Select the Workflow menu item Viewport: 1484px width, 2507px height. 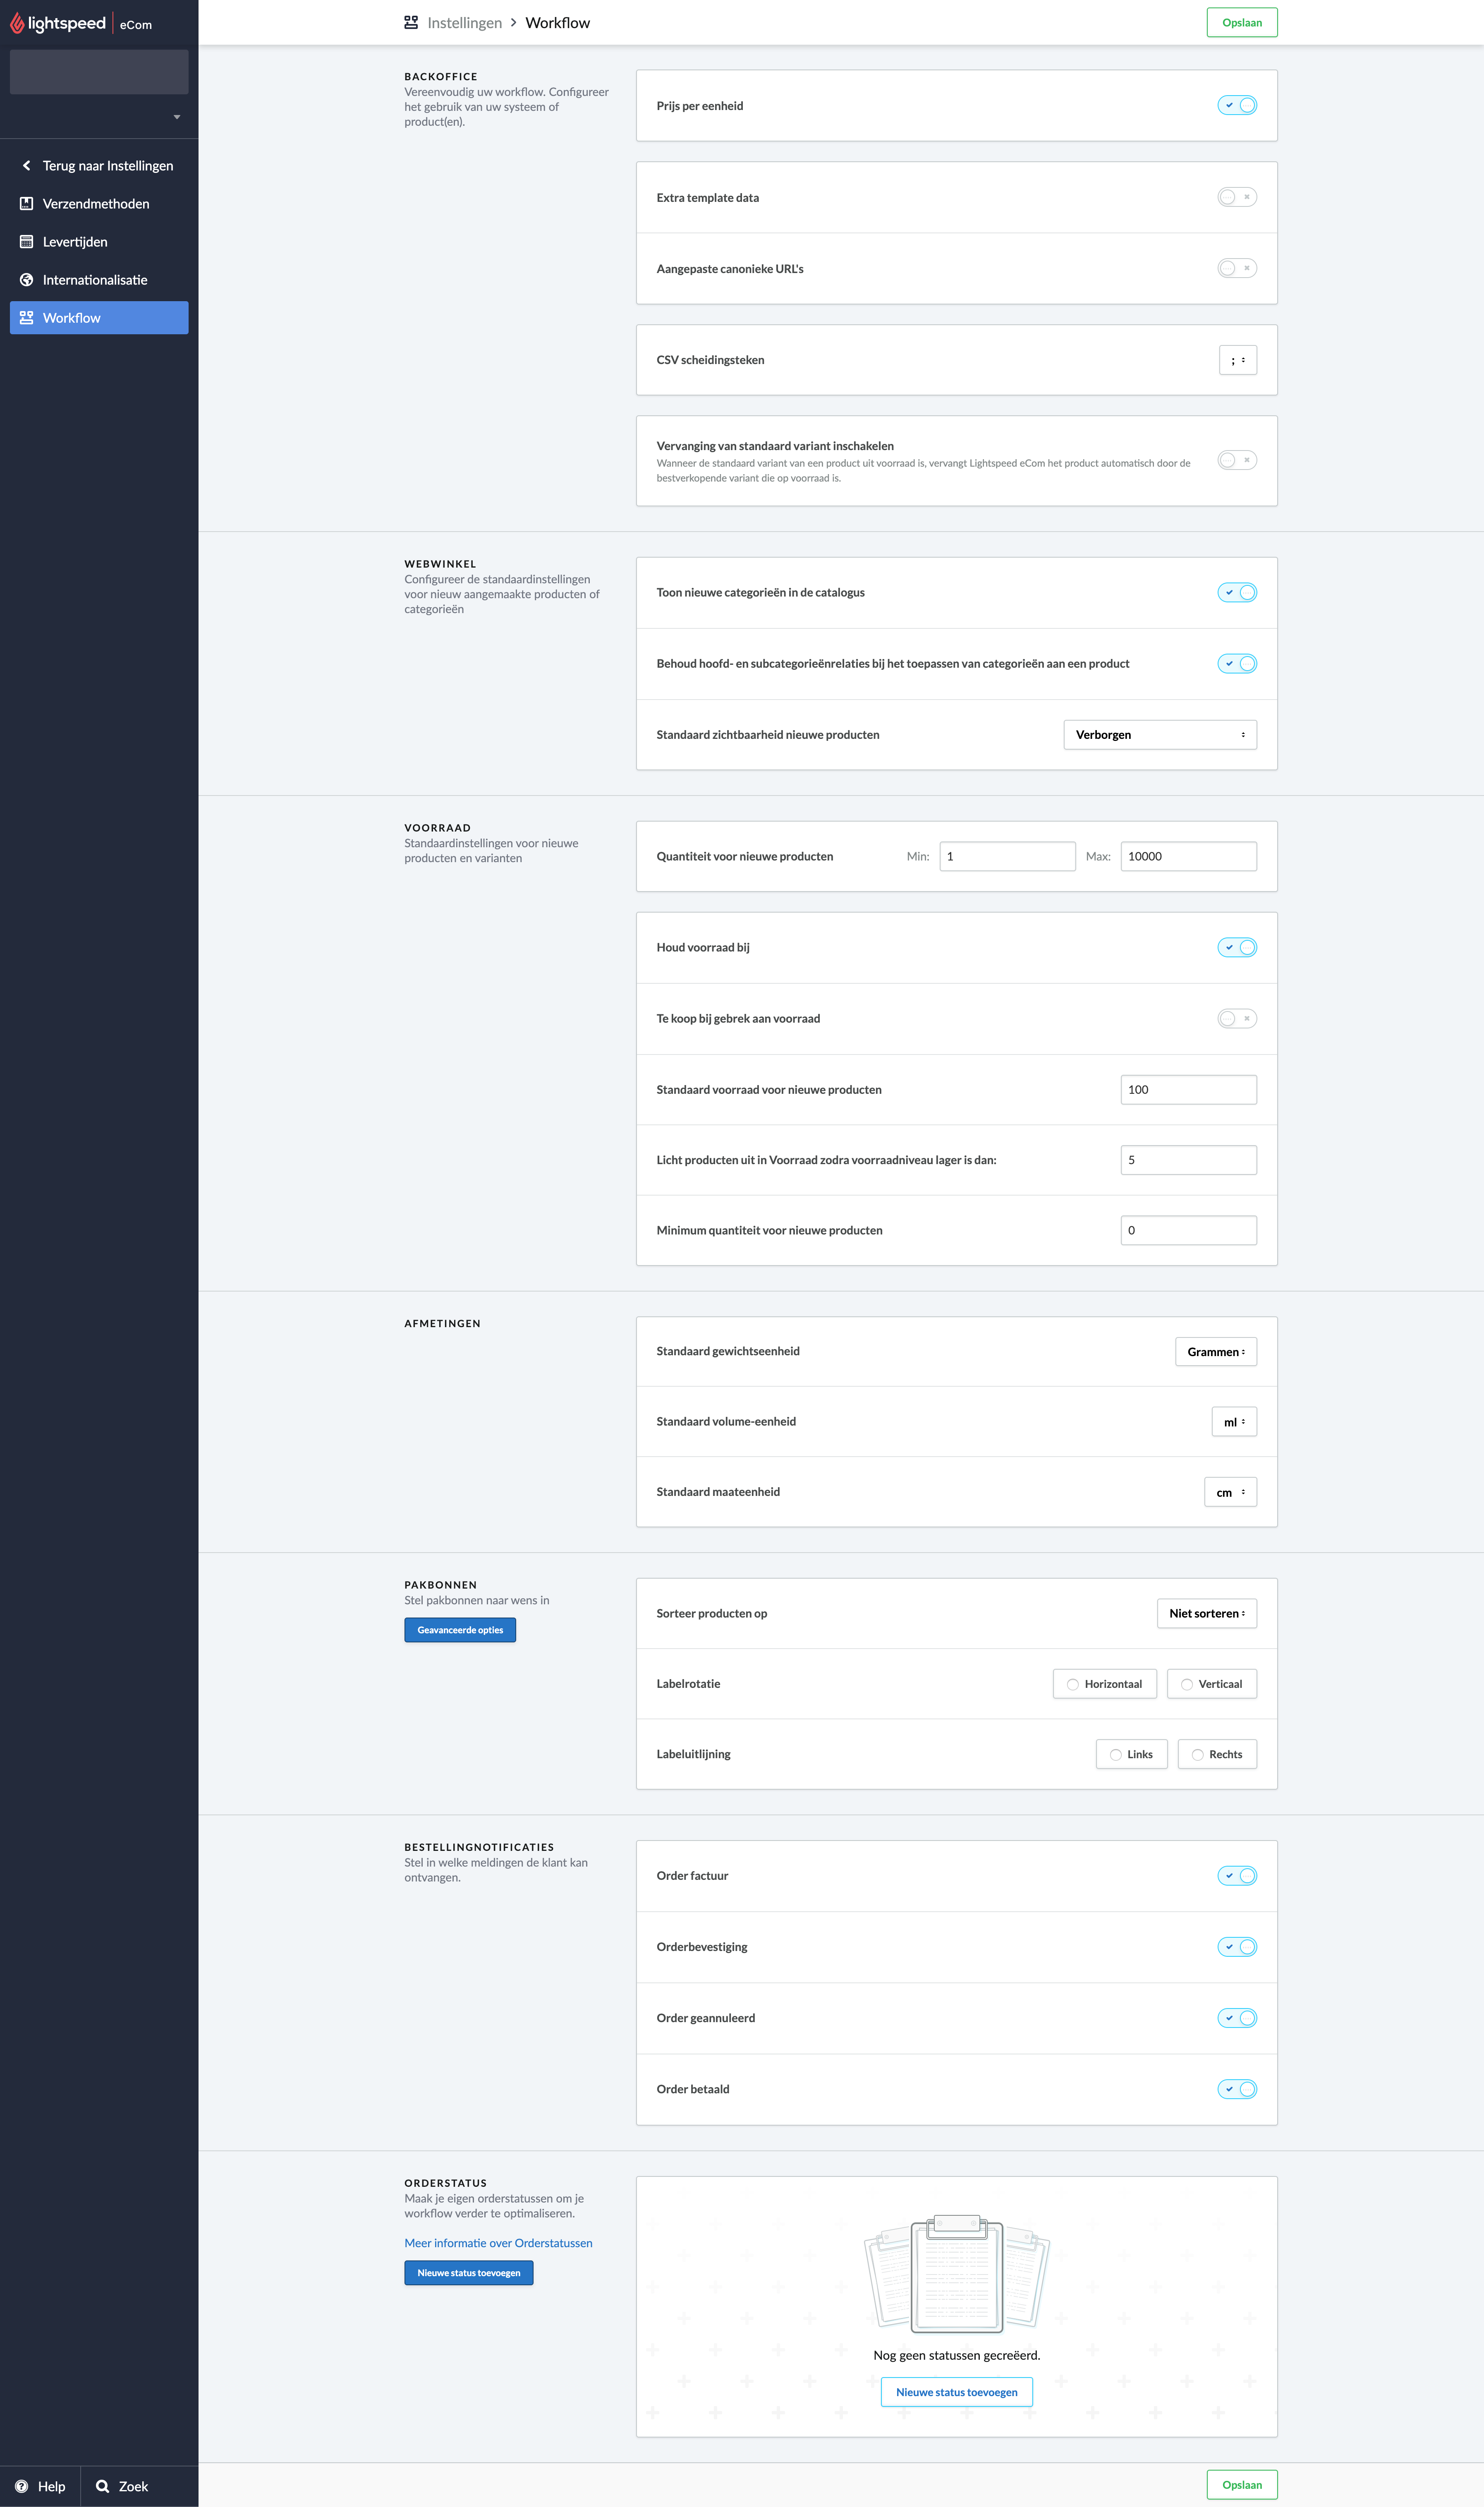coord(99,318)
